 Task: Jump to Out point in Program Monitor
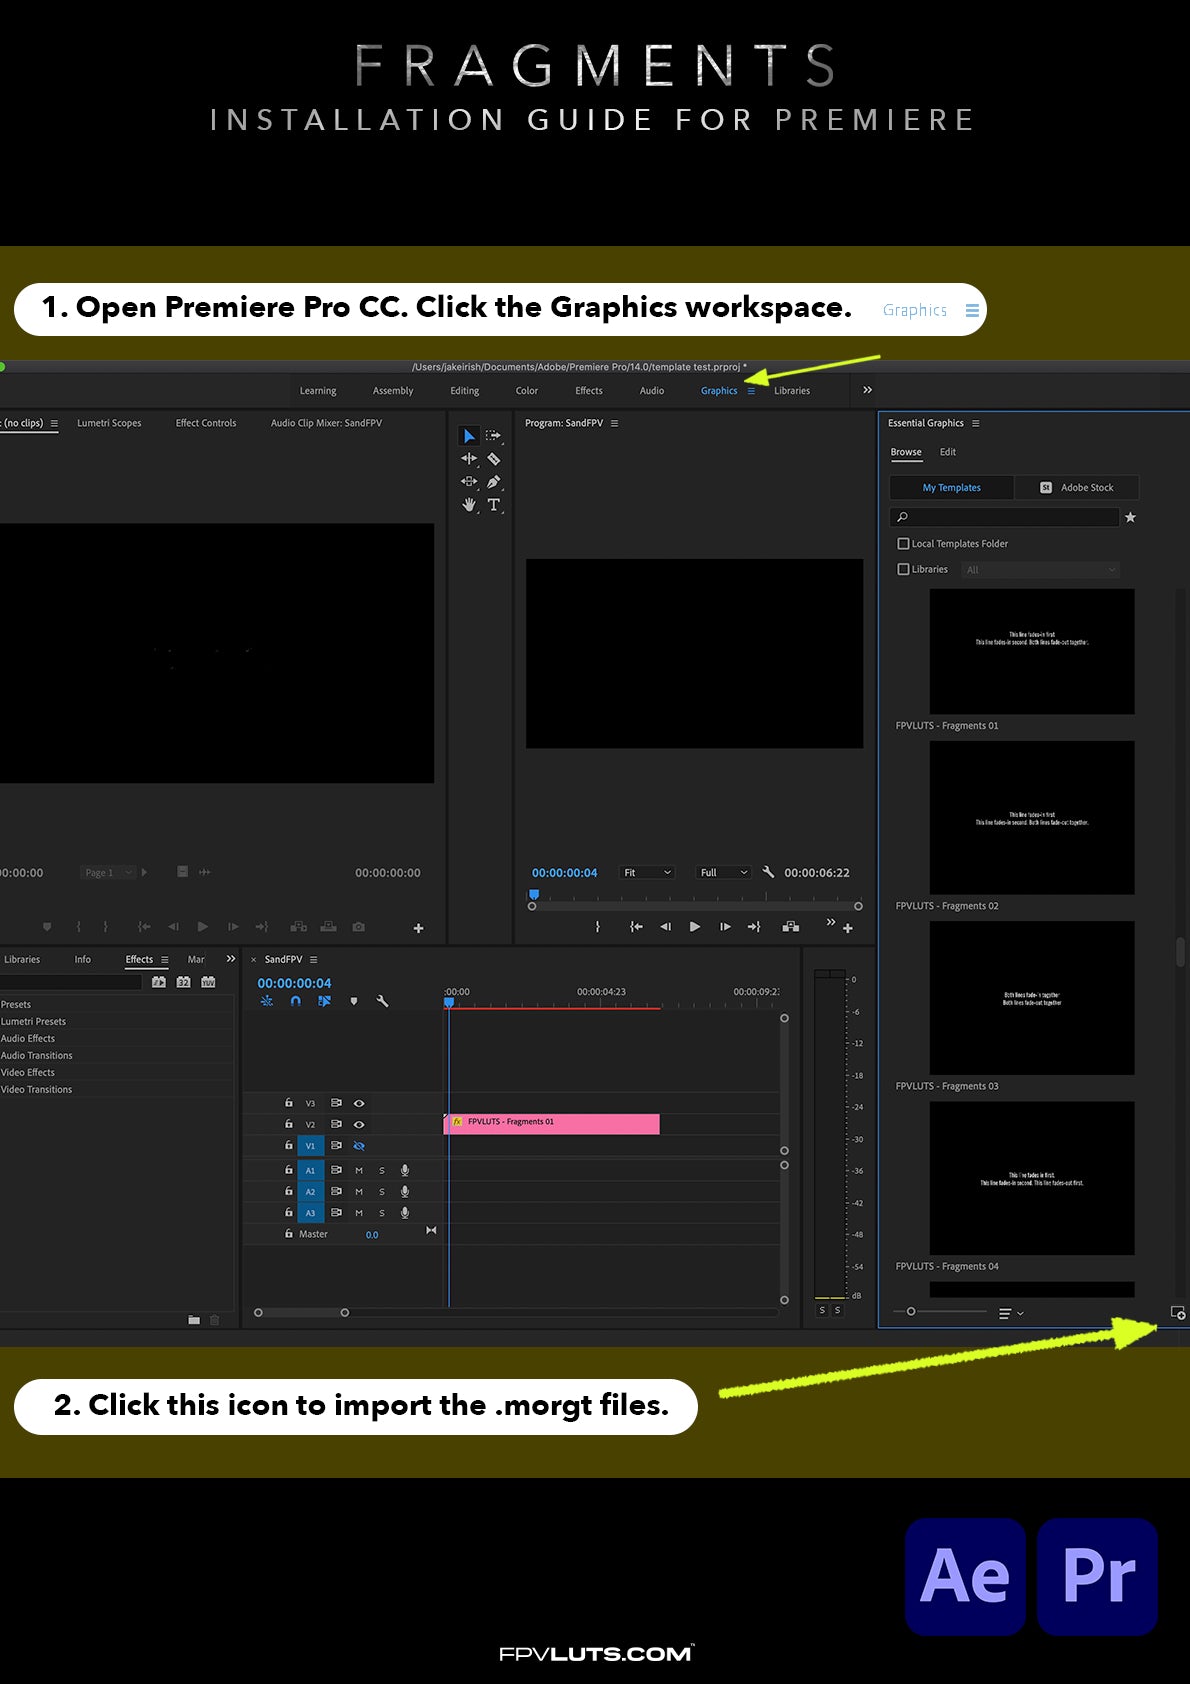pos(754,927)
